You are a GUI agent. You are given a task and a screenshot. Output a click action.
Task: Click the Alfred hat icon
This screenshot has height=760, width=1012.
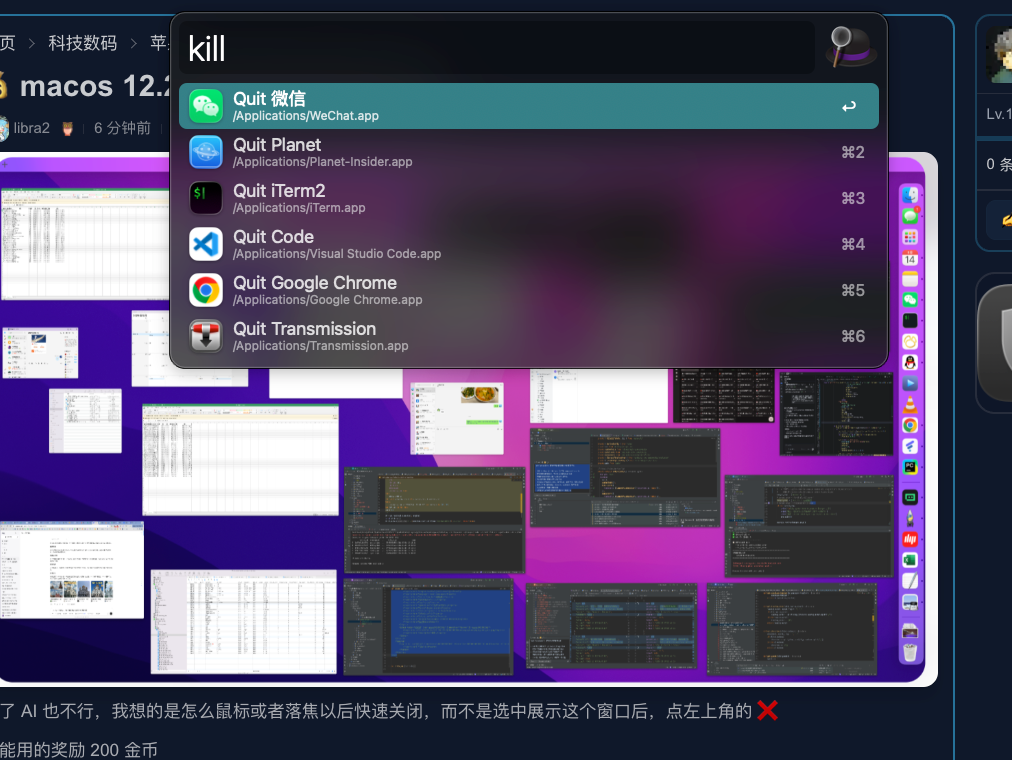pos(851,47)
